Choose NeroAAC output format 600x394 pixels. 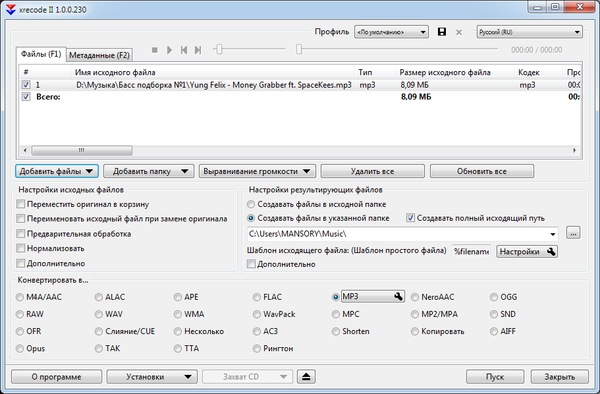point(414,297)
